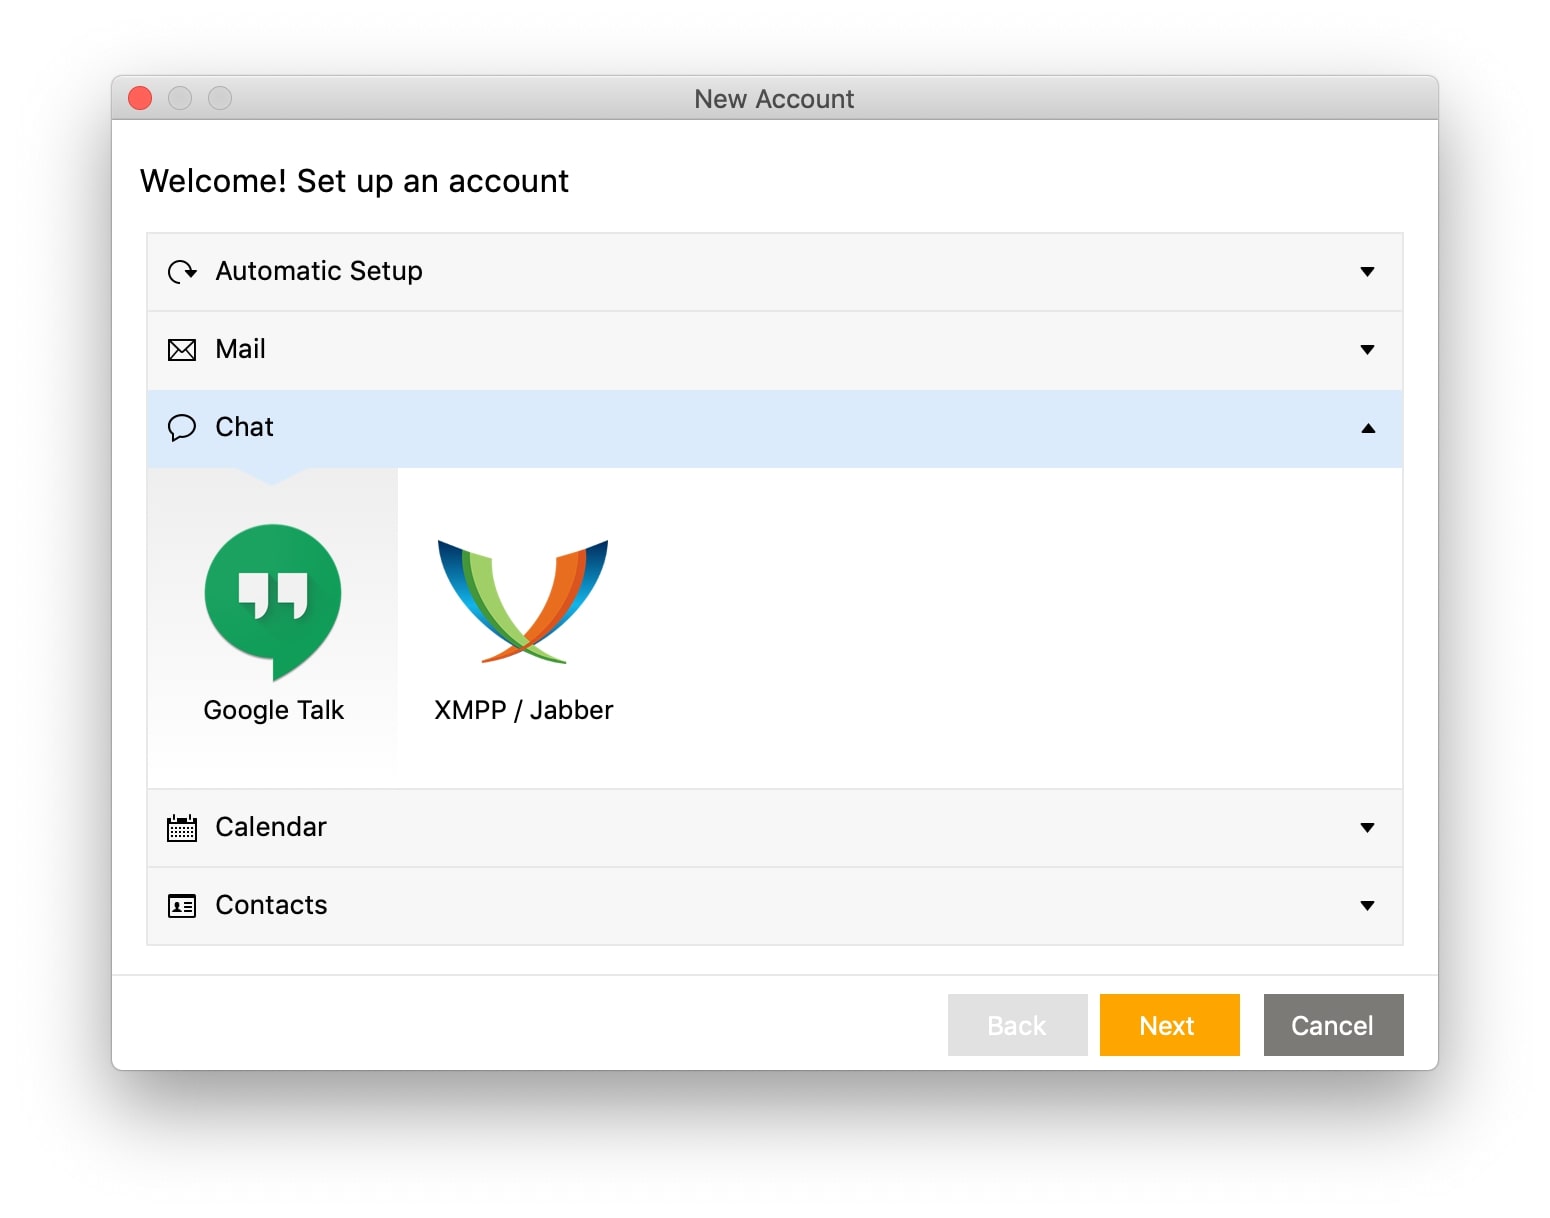The image size is (1550, 1218).
Task: Click the Calendar grid icon
Action: [x=182, y=828]
